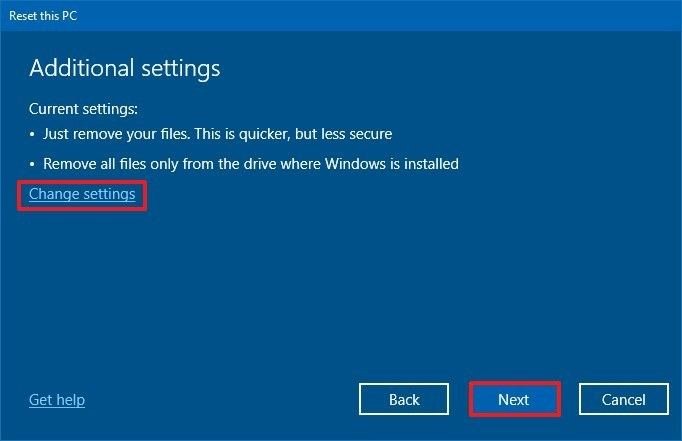The image size is (682, 441).
Task: Open the Get help link
Action: point(57,400)
